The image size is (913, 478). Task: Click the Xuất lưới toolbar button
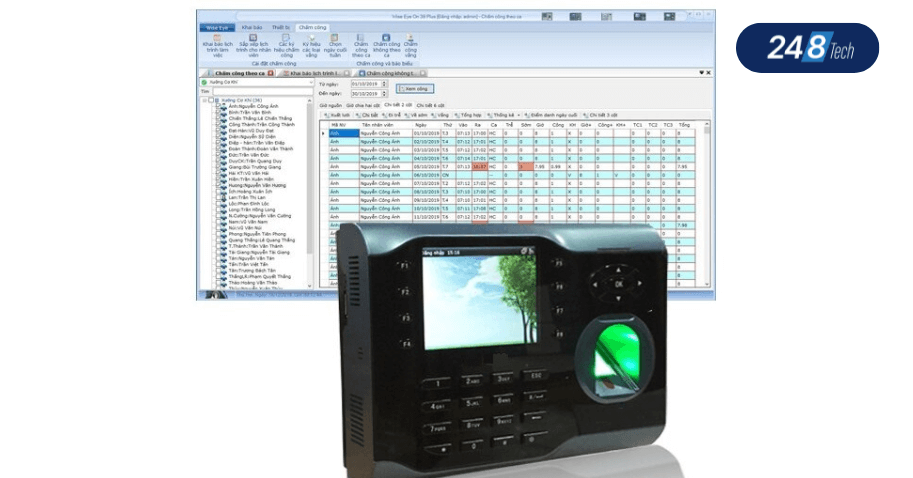point(337,115)
